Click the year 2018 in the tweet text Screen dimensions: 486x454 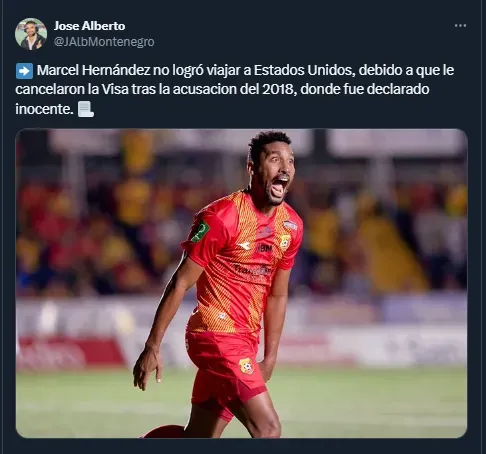coord(279,90)
